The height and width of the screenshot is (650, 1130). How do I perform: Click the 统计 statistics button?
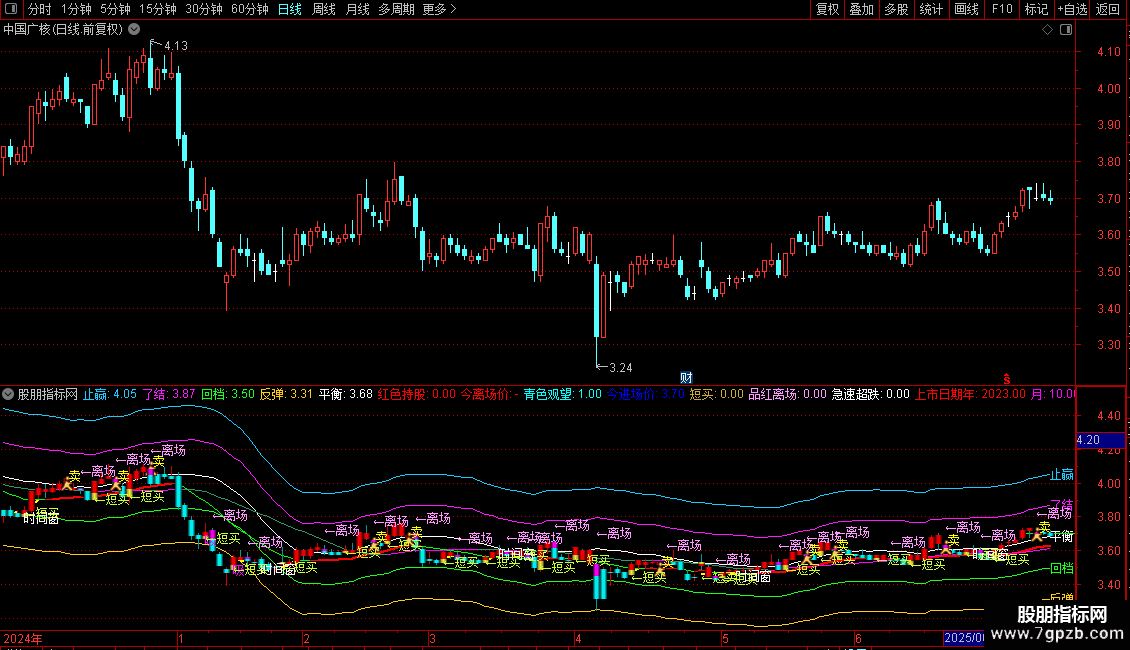tap(930, 9)
